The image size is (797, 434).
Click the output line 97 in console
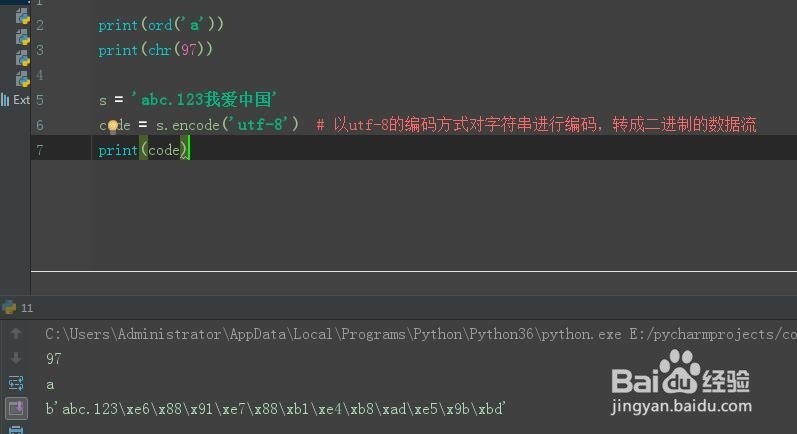53,359
